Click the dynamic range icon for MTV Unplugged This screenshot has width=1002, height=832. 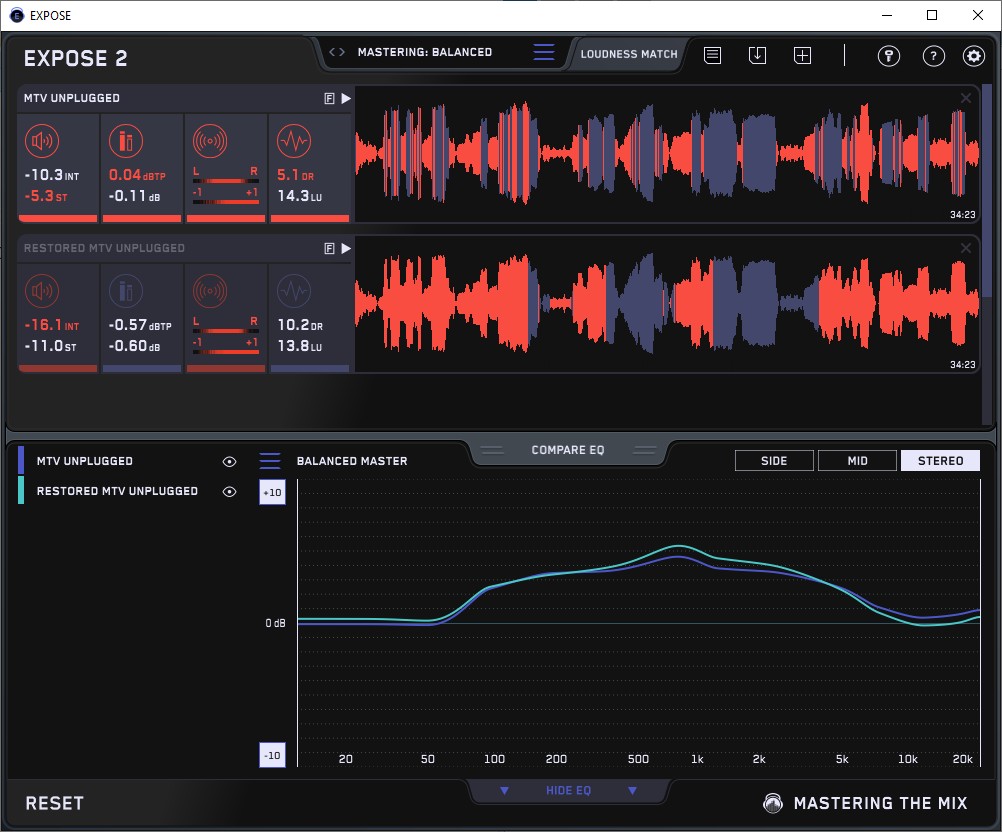(x=293, y=141)
